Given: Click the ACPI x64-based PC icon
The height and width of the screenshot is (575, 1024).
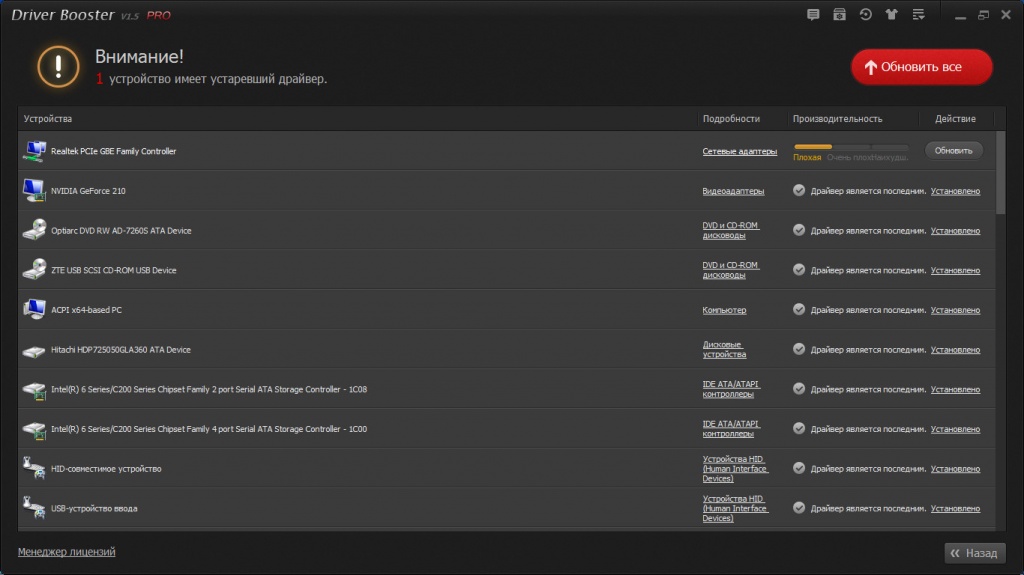Looking at the screenshot, I should [34, 310].
